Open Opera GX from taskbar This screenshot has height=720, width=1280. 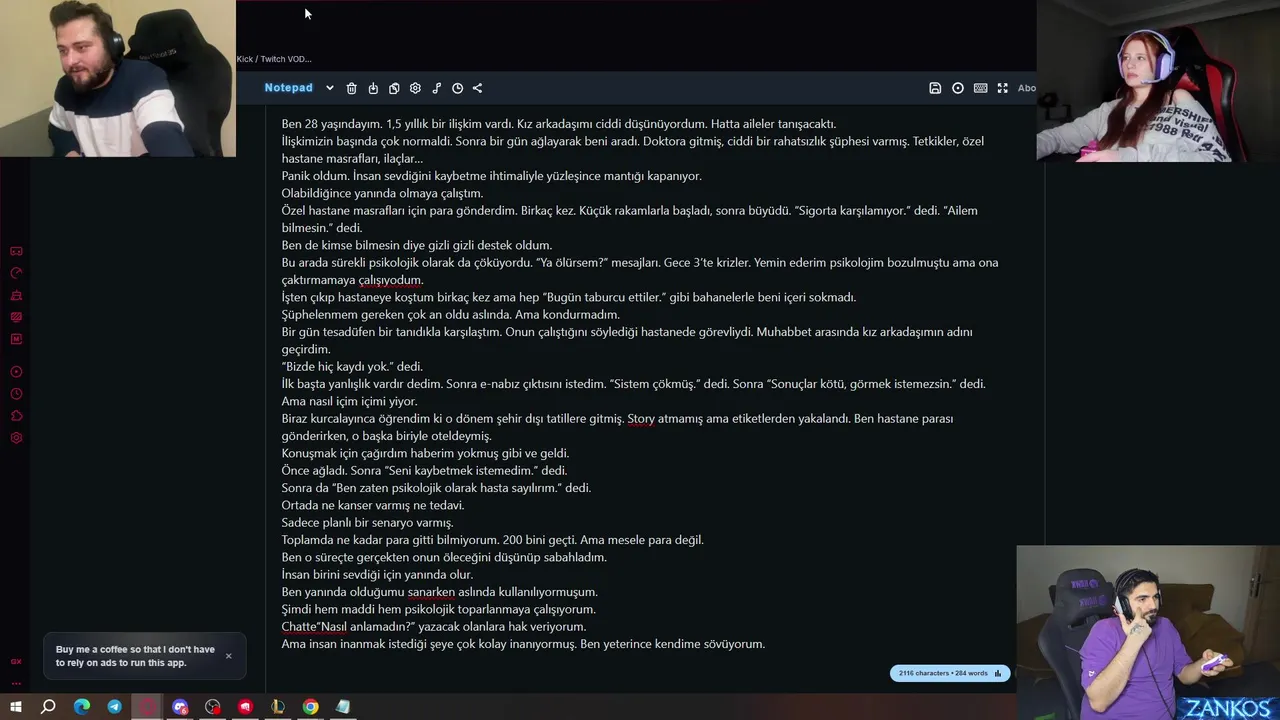click(x=147, y=707)
